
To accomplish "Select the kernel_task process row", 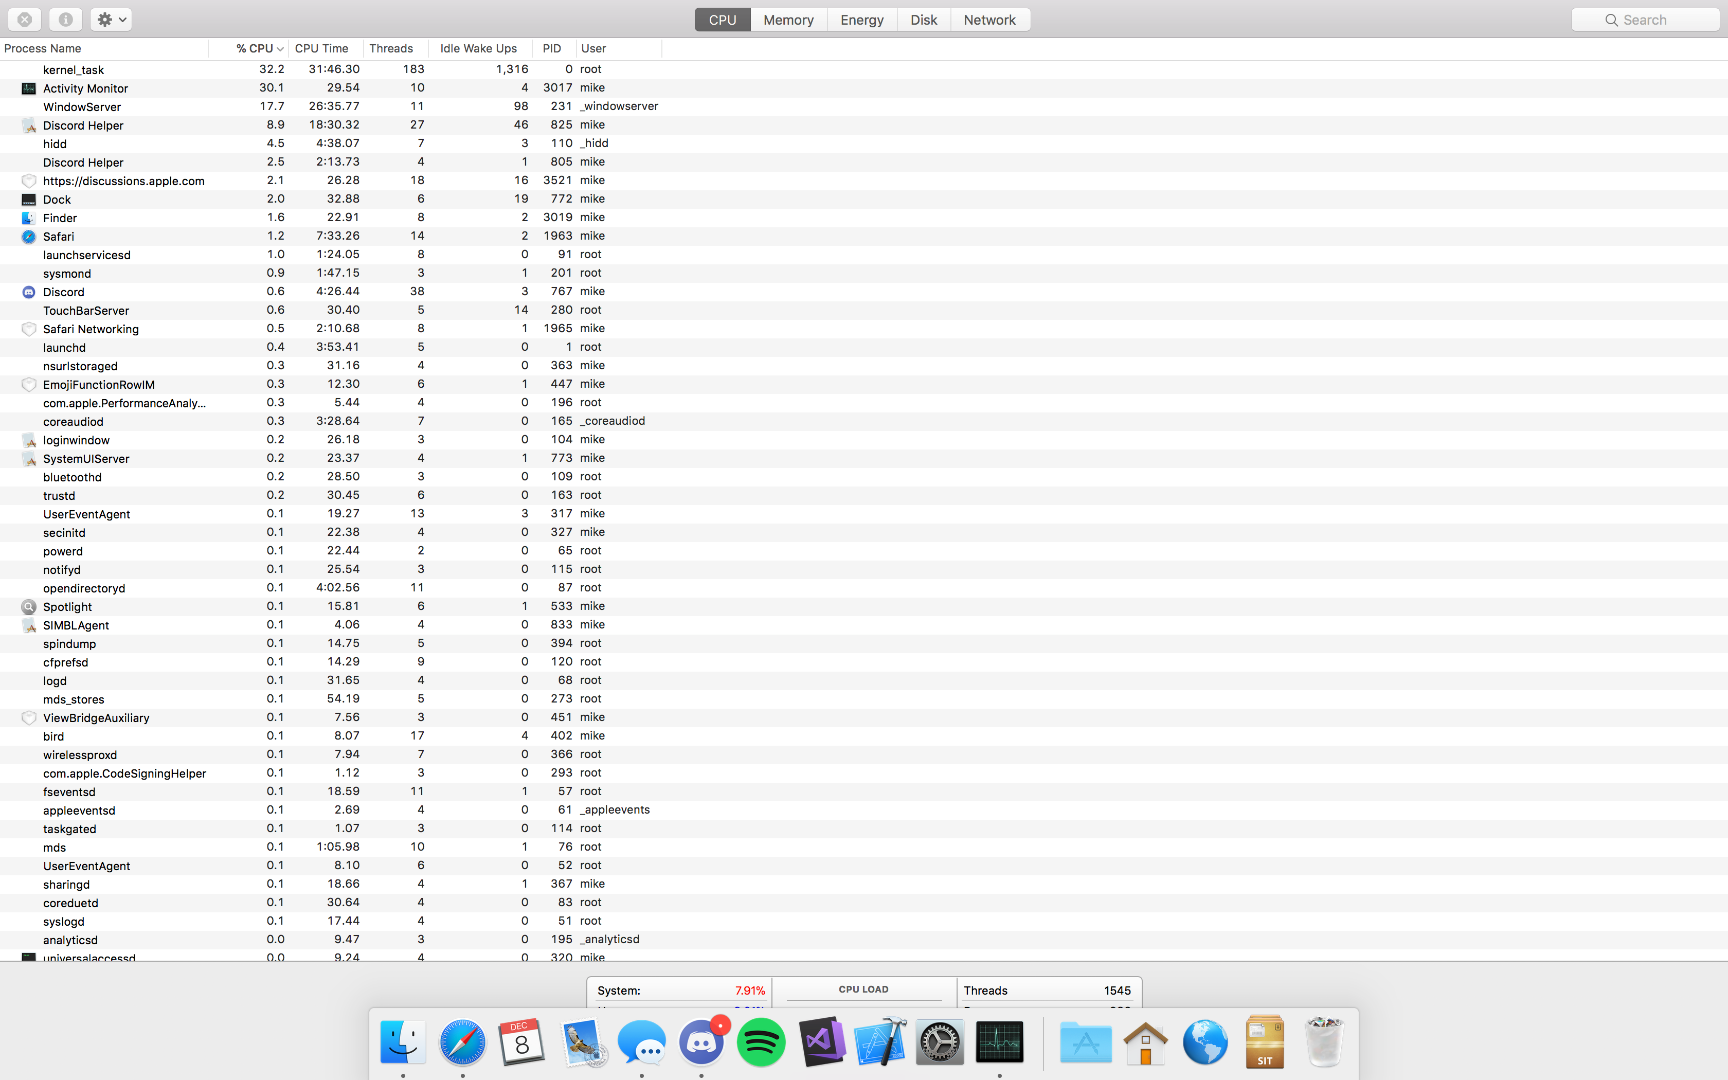I will click(864, 69).
